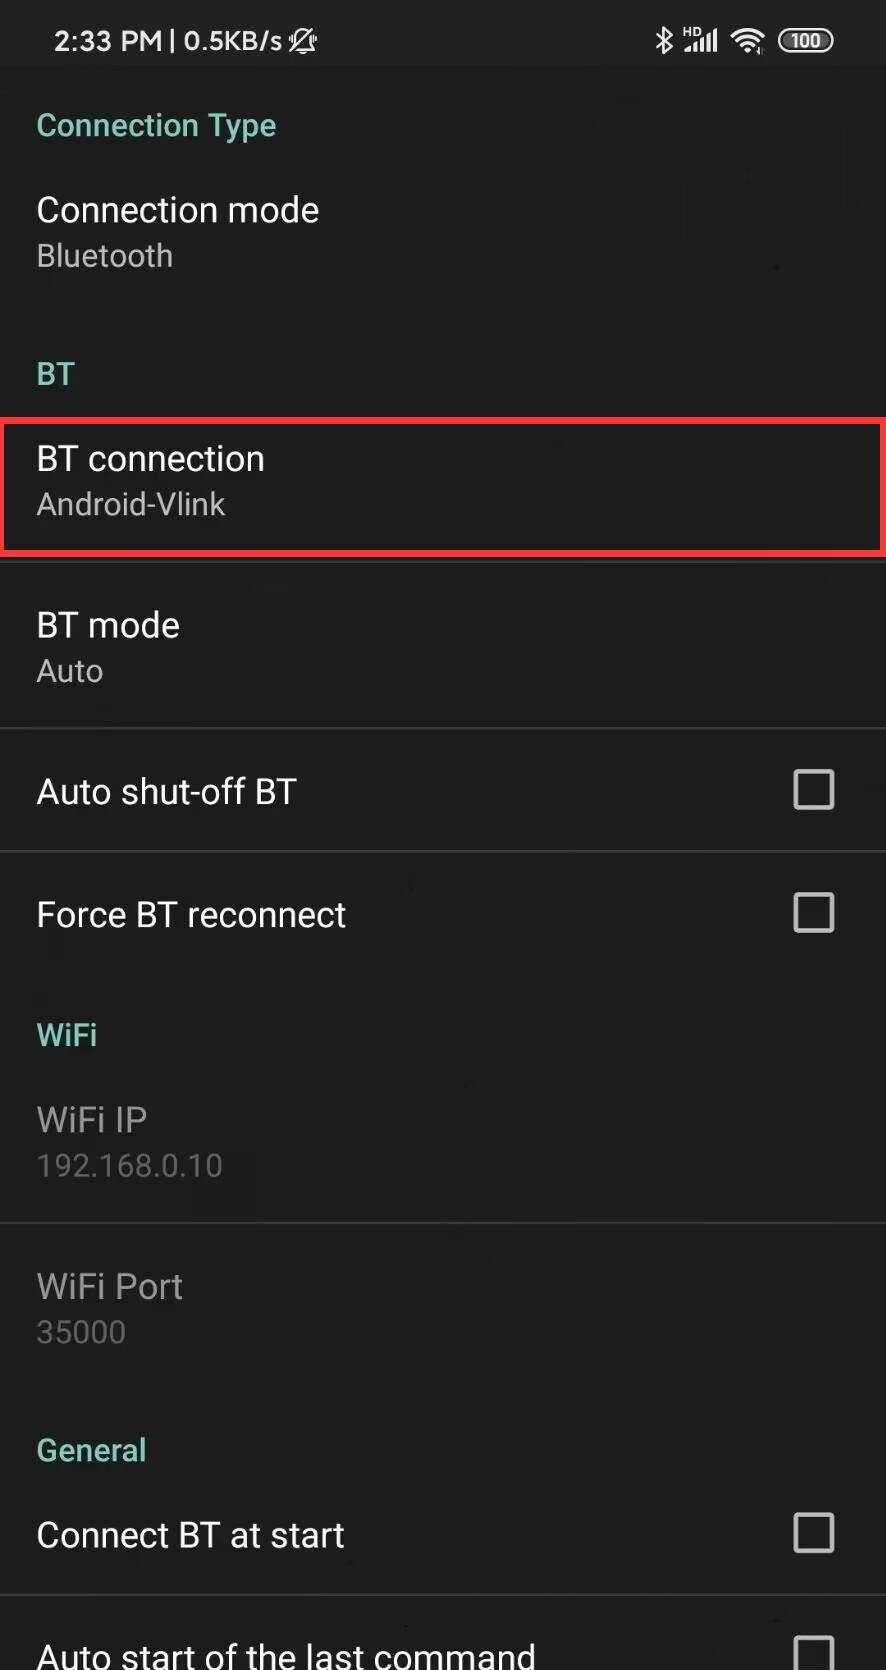The width and height of the screenshot is (886, 1670).
Task: Enable the Auto shut-off BT checkbox
Action: coord(814,789)
